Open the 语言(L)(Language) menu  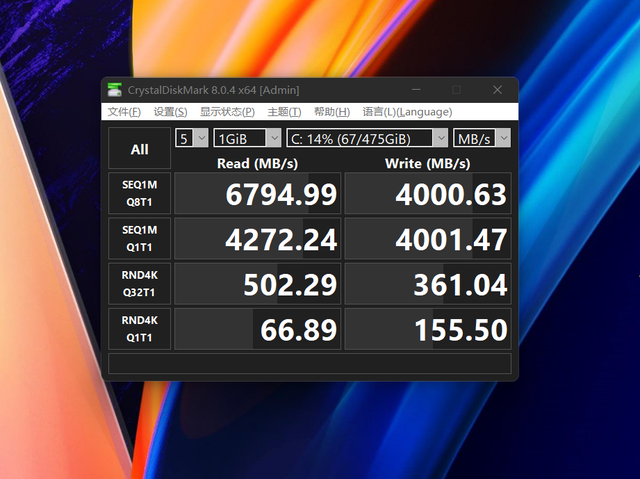(407, 112)
